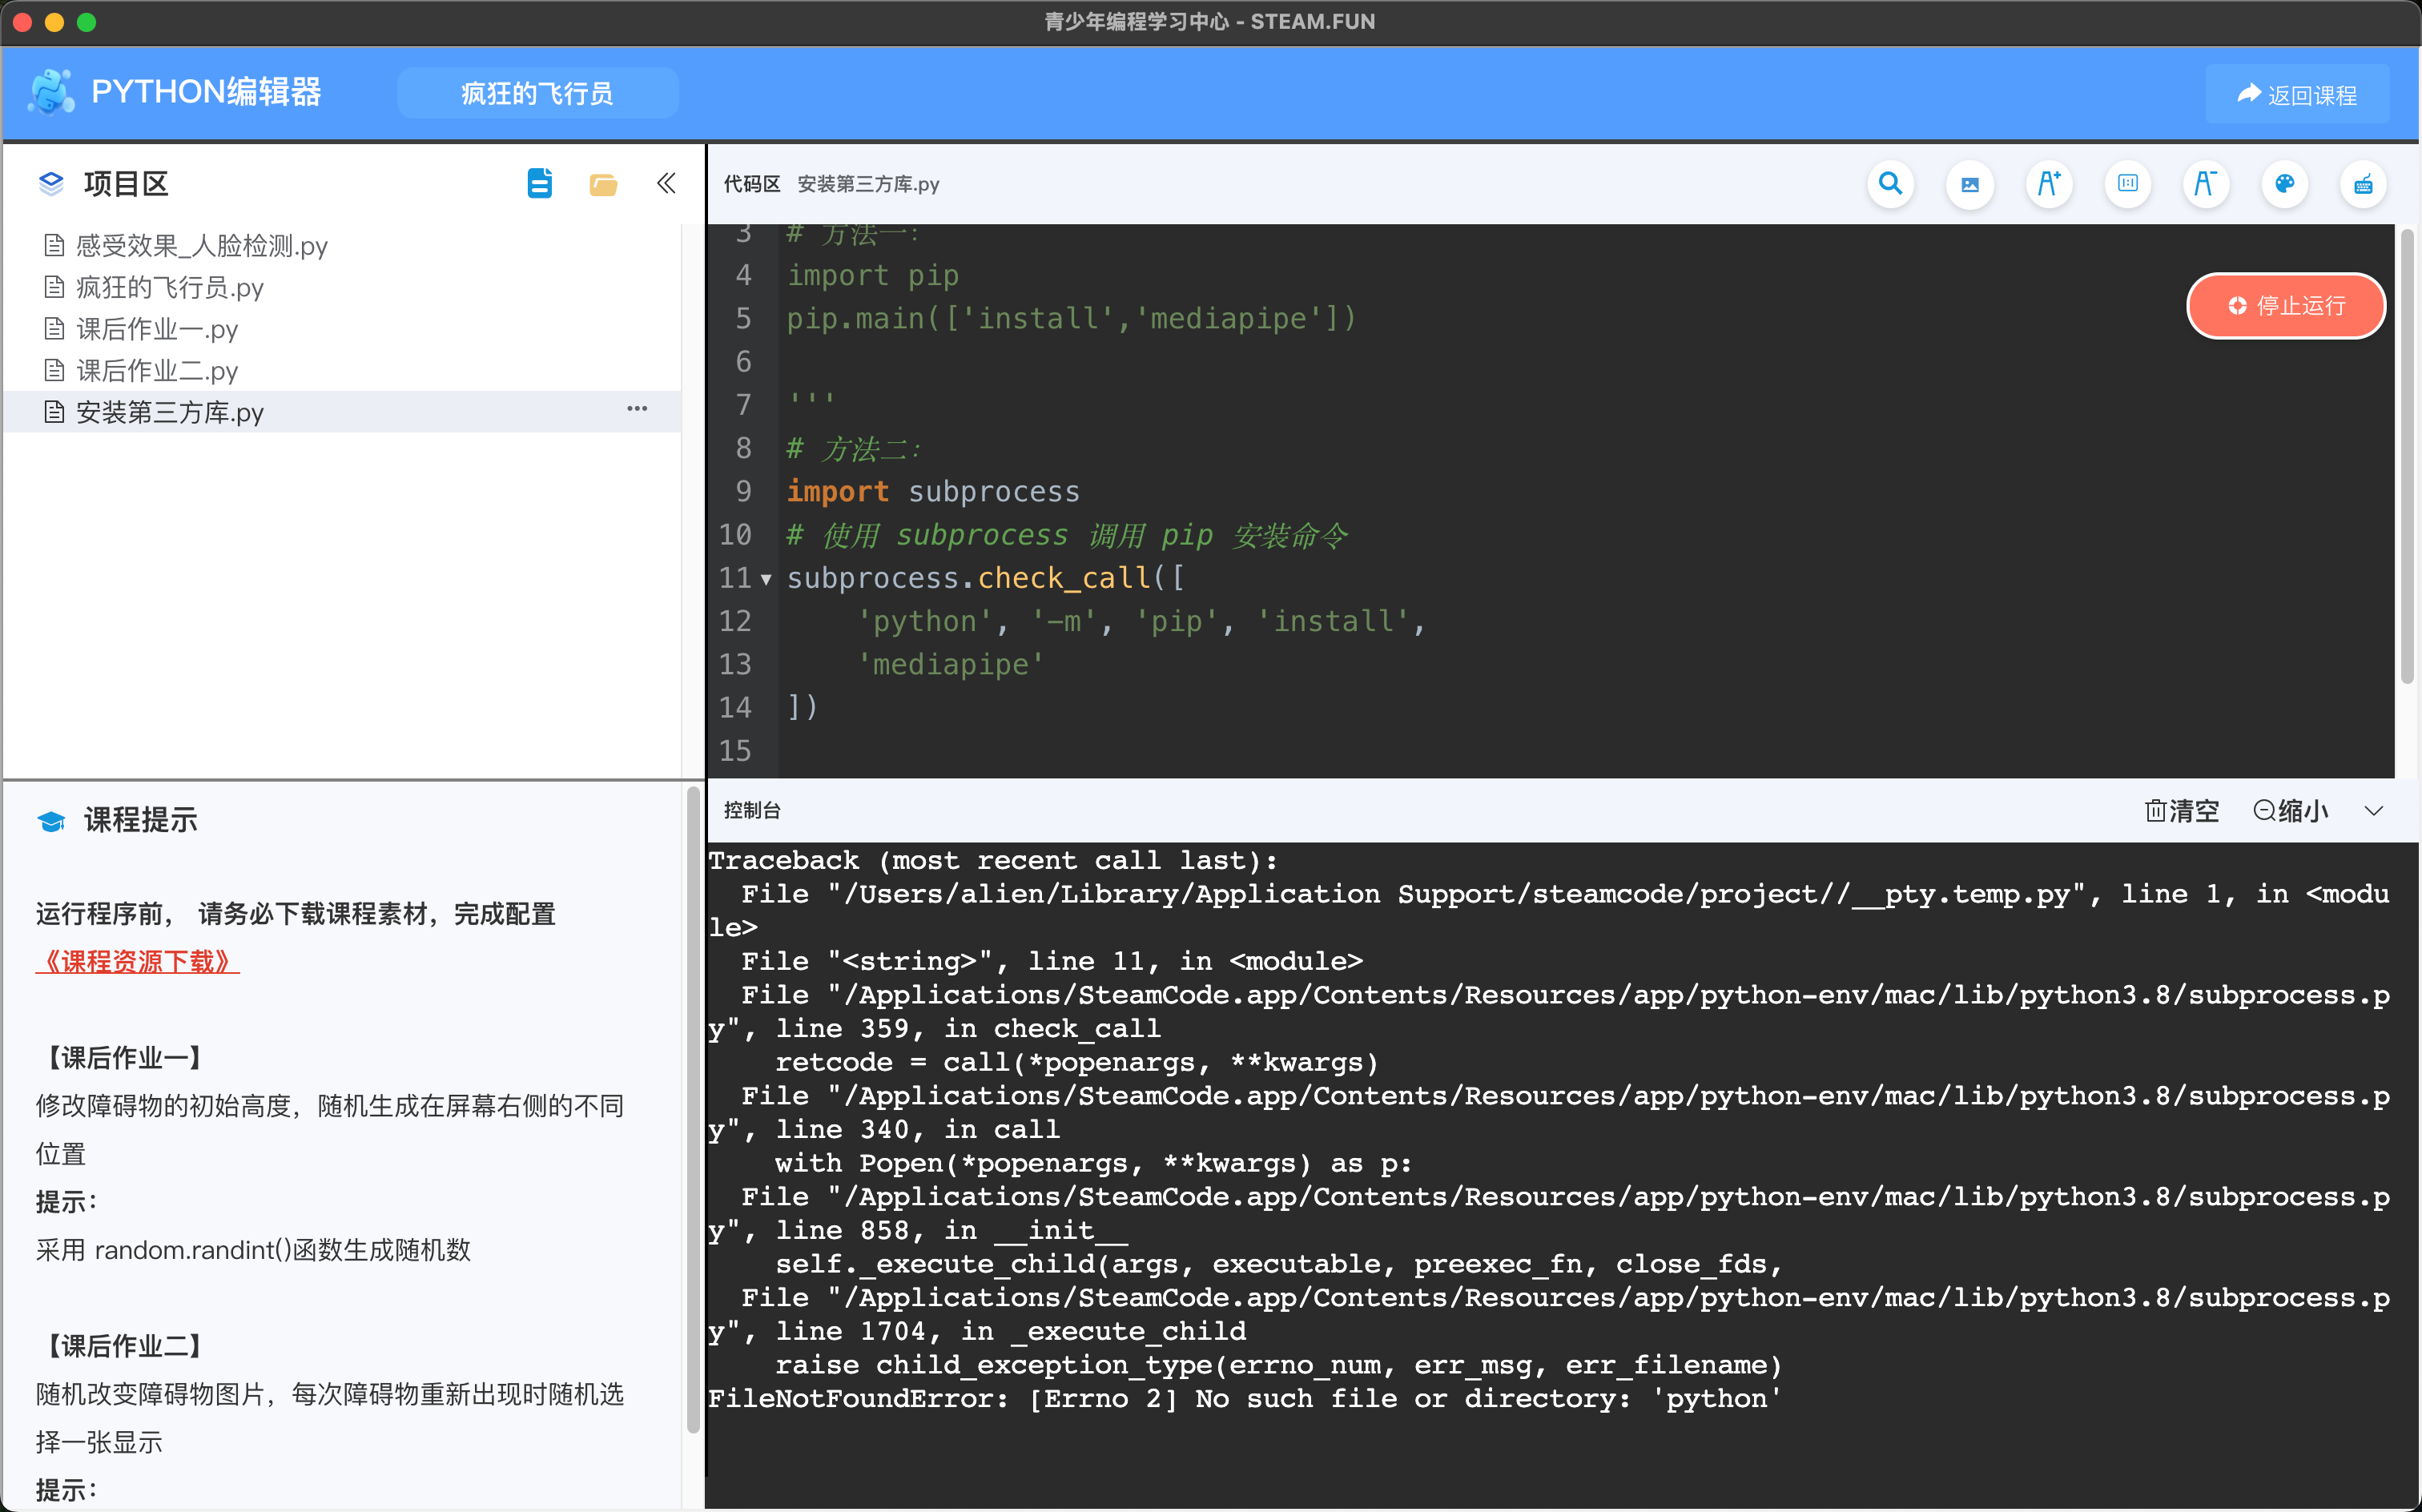Click the folder icon in project area

603,184
